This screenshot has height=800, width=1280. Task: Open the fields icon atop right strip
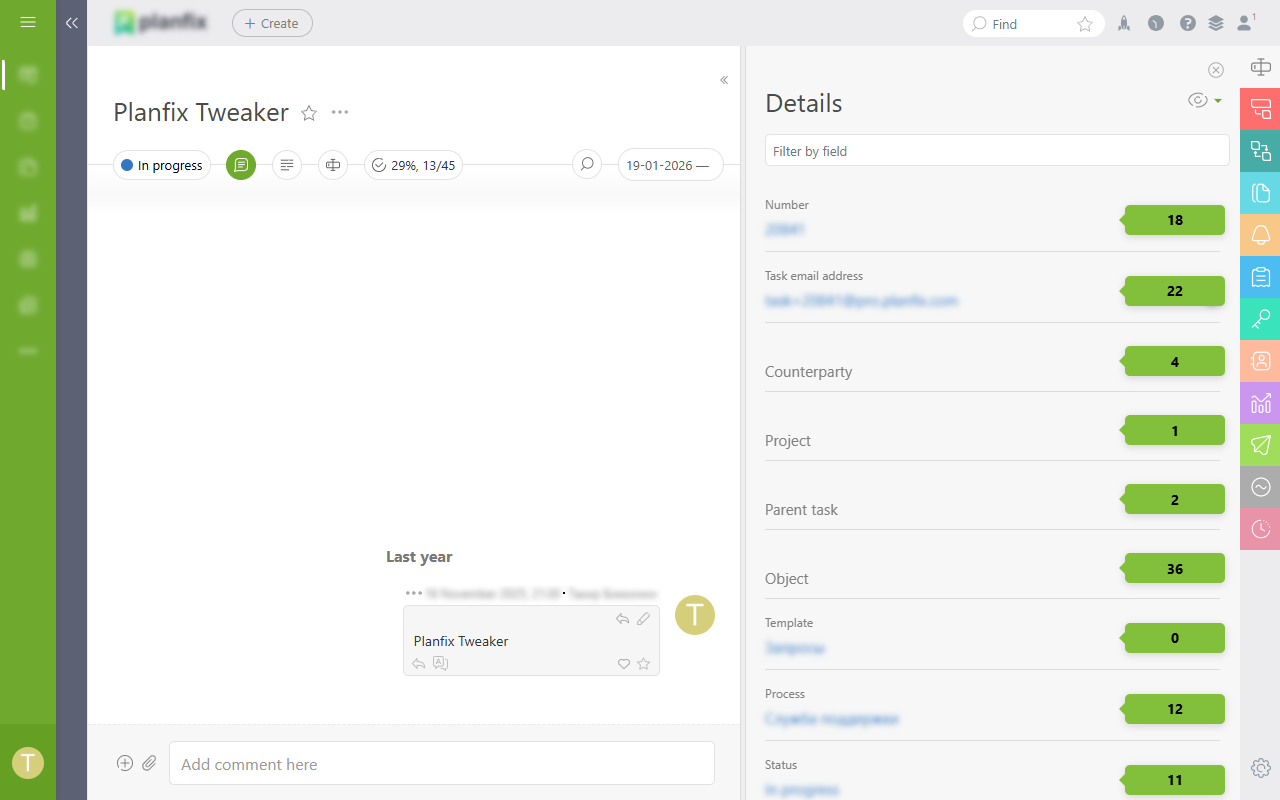[1260, 67]
